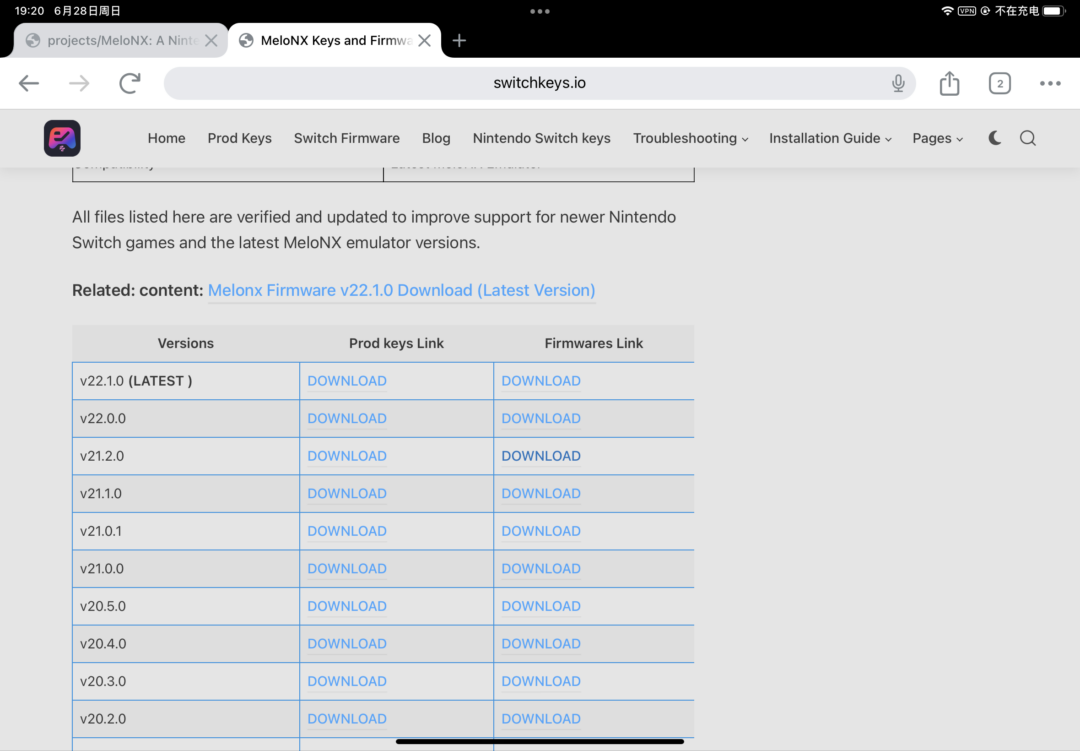Download firmware for v20.3.0
The width and height of the screenshot is (1080, 751).
(x=541, y=681)
